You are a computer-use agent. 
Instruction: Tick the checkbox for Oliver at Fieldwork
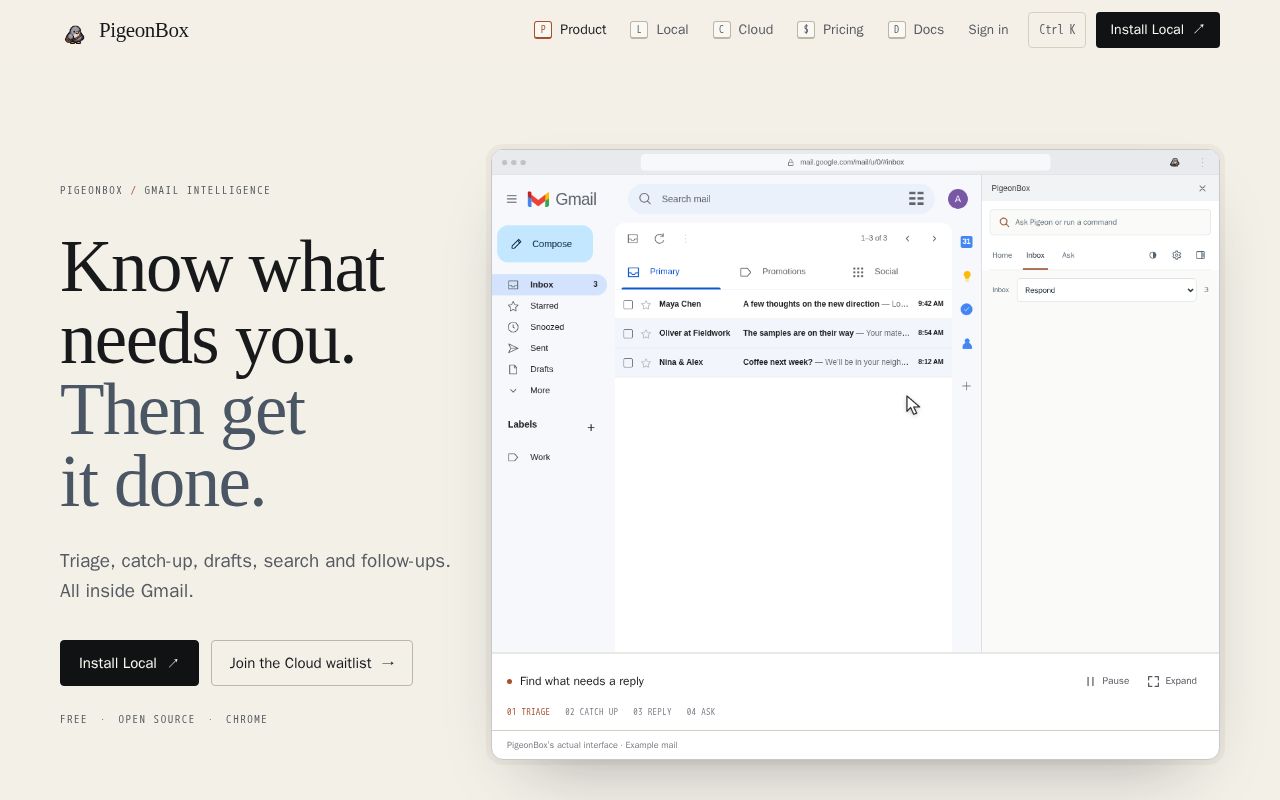pyautogui.click(x=628, y=333)
